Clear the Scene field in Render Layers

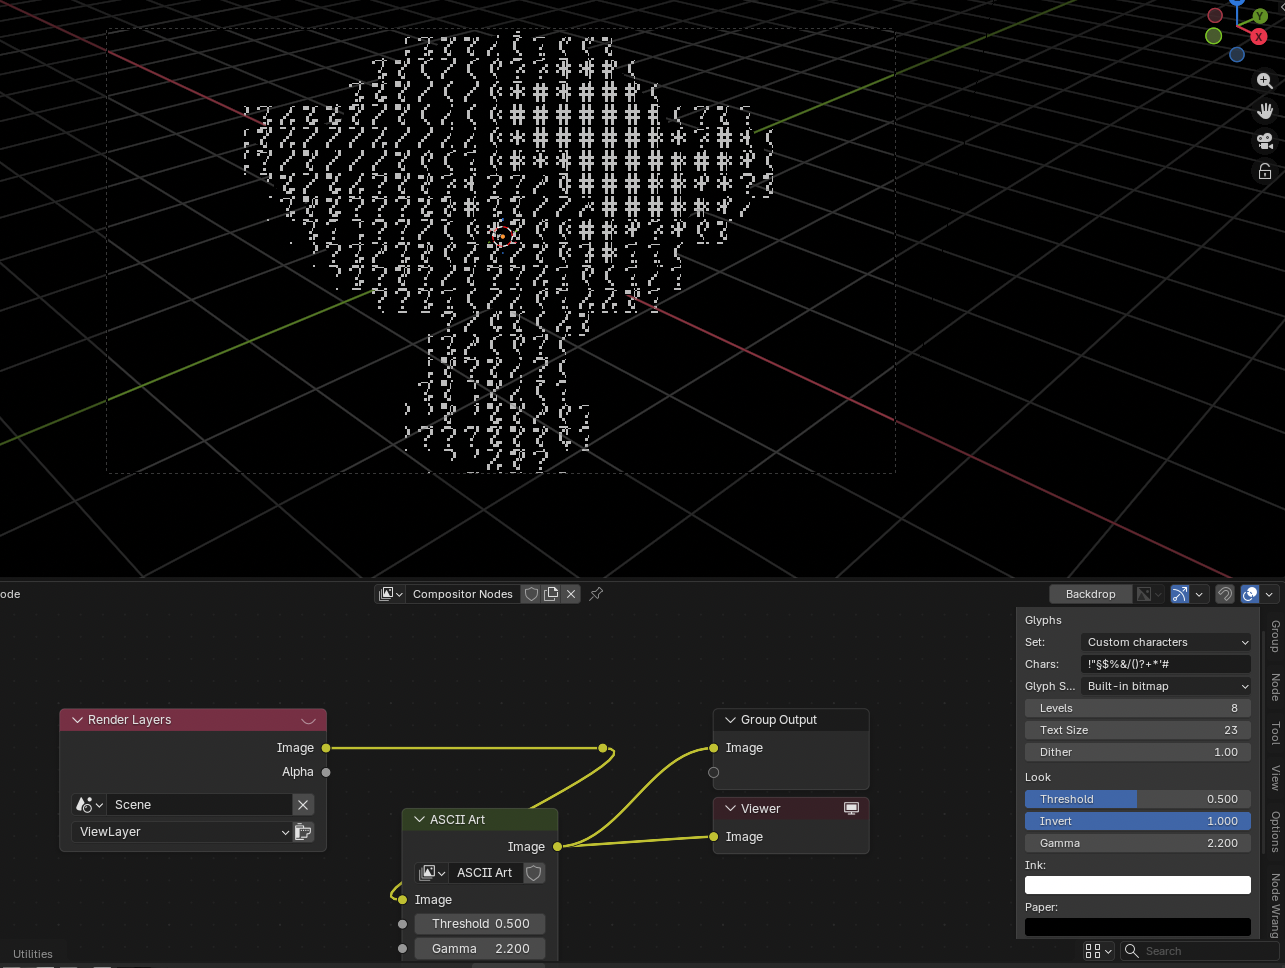[x=303, y=805]
